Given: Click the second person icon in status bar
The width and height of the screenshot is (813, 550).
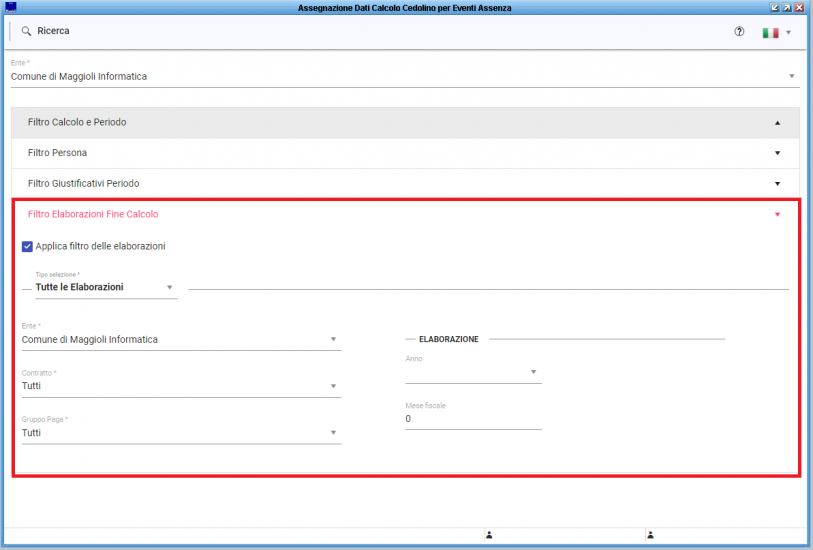Looking at the screenshot, I should [650, 535].
